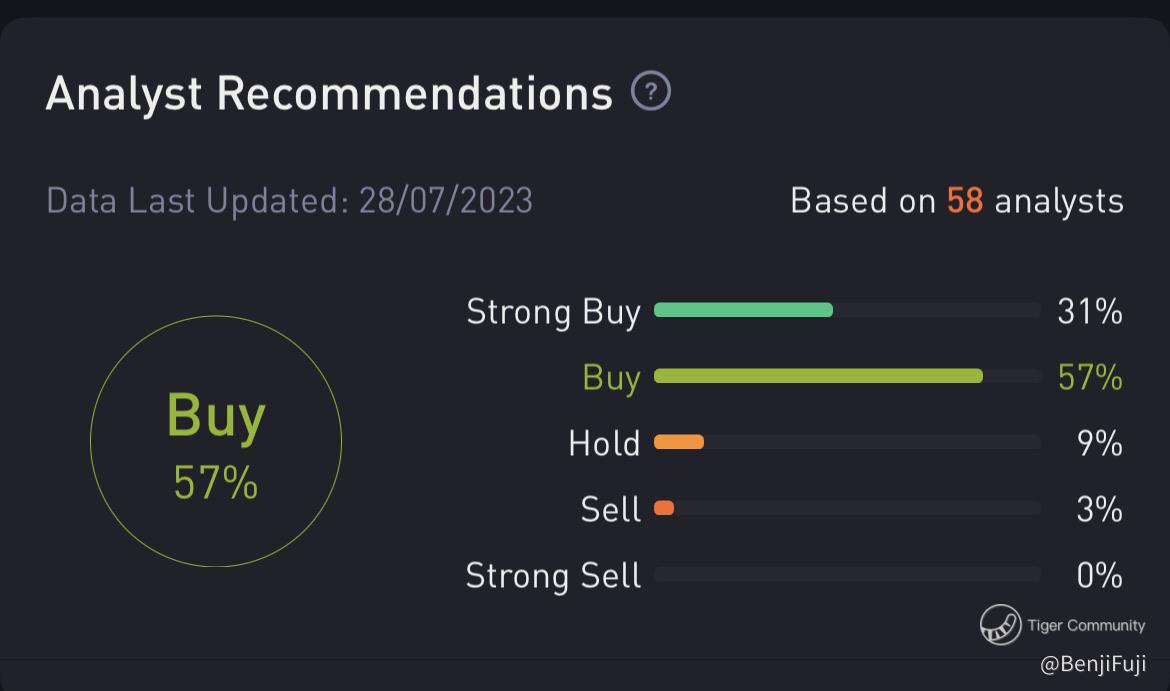This screenshot has height=691, width=1170.
Task: Select the highlighted Buy label
Action: tap(611, 378)
